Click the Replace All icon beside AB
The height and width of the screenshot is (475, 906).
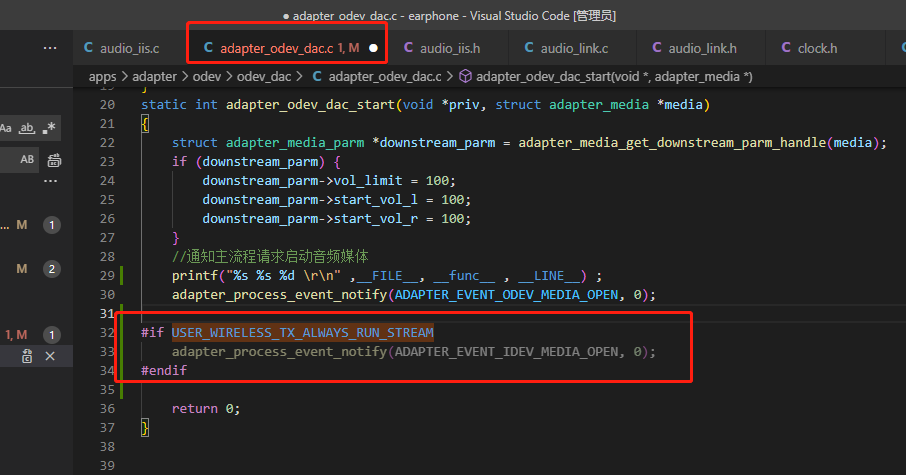pyautogui.click(x=54, y=160)
